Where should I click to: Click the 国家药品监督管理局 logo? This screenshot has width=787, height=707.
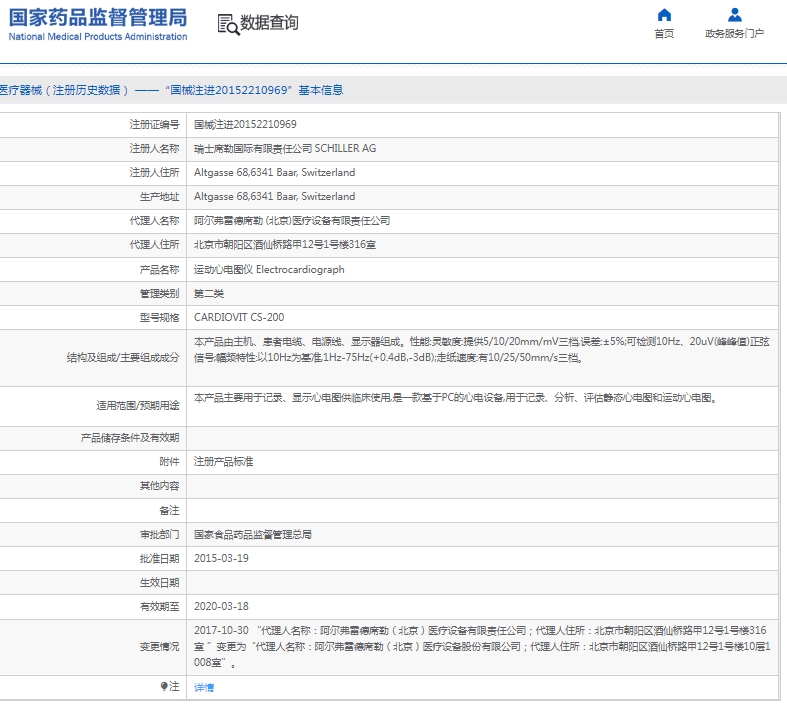pos(98,18)
